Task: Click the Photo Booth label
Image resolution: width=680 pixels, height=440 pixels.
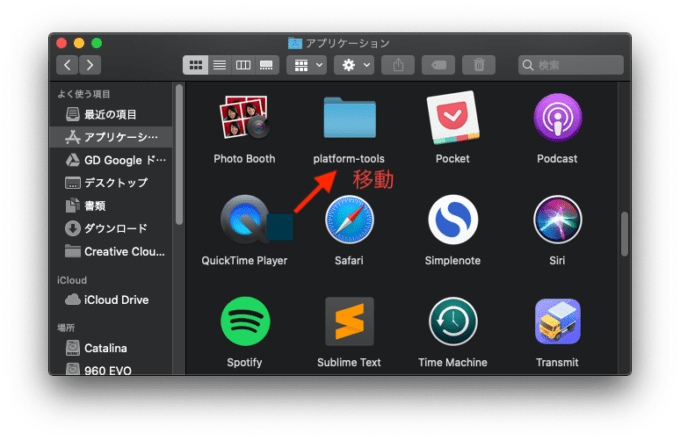Action: click(x=244, y=159)
